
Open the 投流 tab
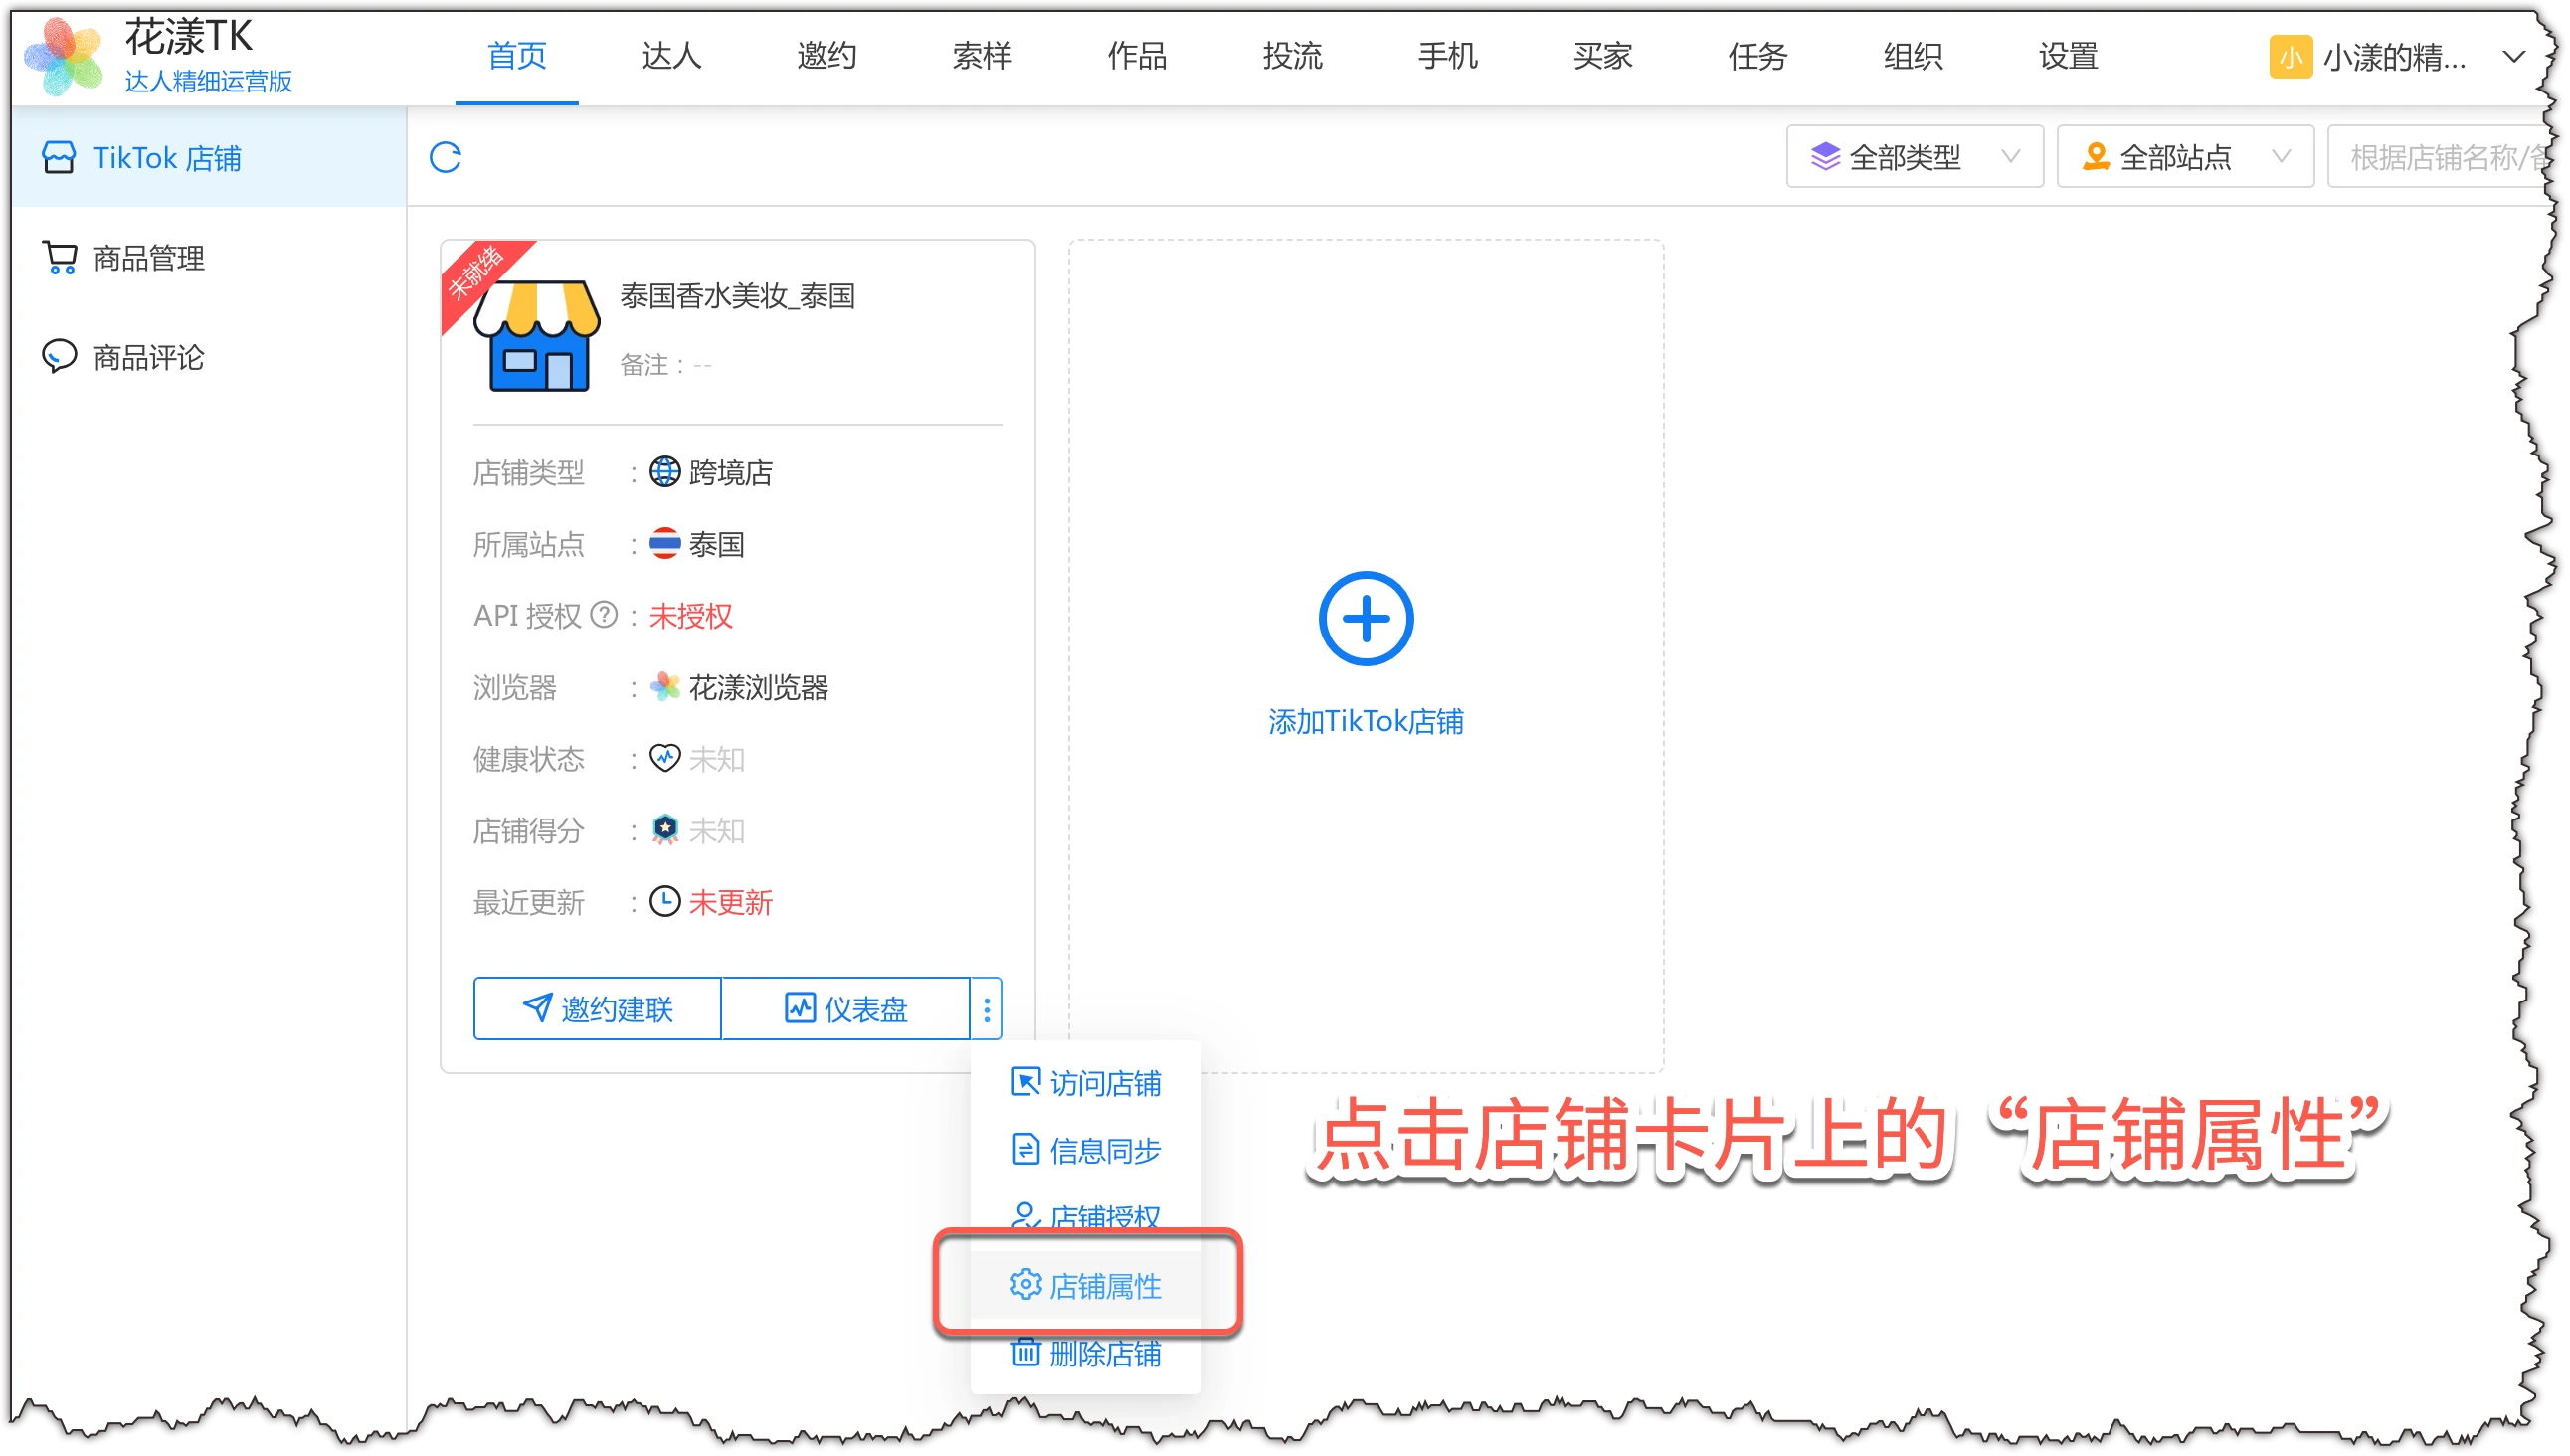pyautogui.click(x=1293, y=56)
